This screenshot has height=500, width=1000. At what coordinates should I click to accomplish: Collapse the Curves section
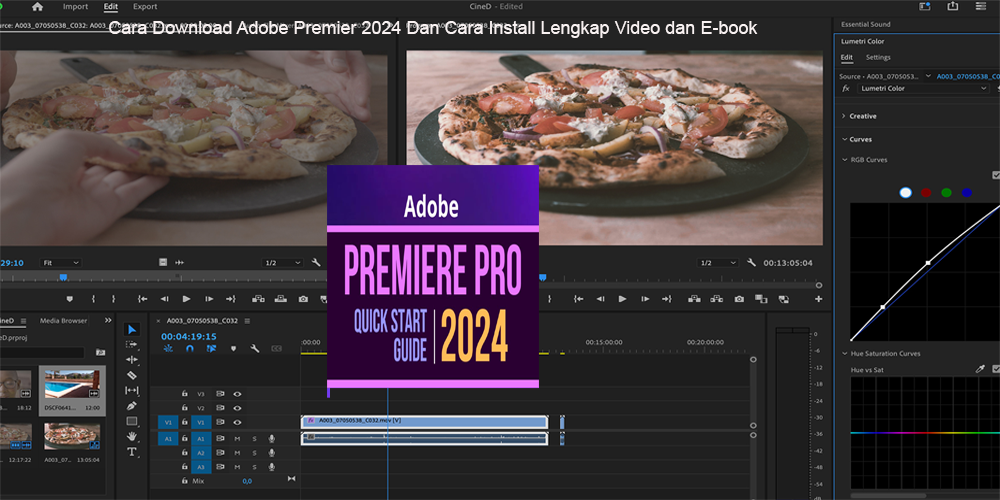pyautogui.click(x=843, y=139)
